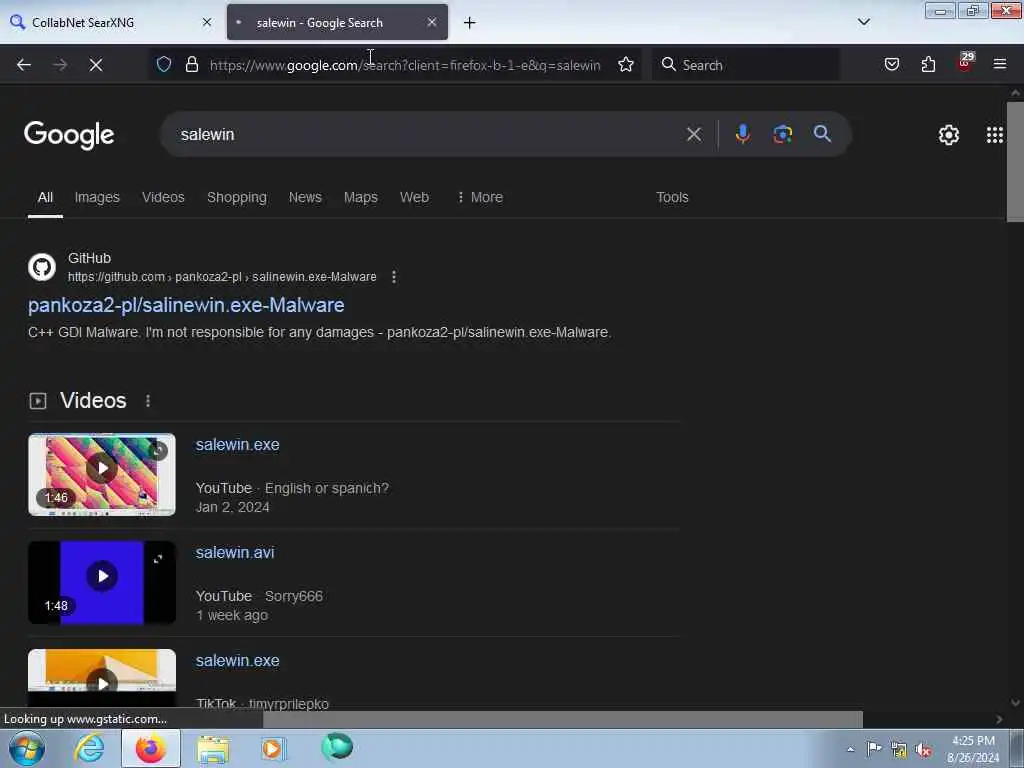Click the site padlock icon
Image resolution: width=1024 pixels, height=768 pixels.
(191, 64)
